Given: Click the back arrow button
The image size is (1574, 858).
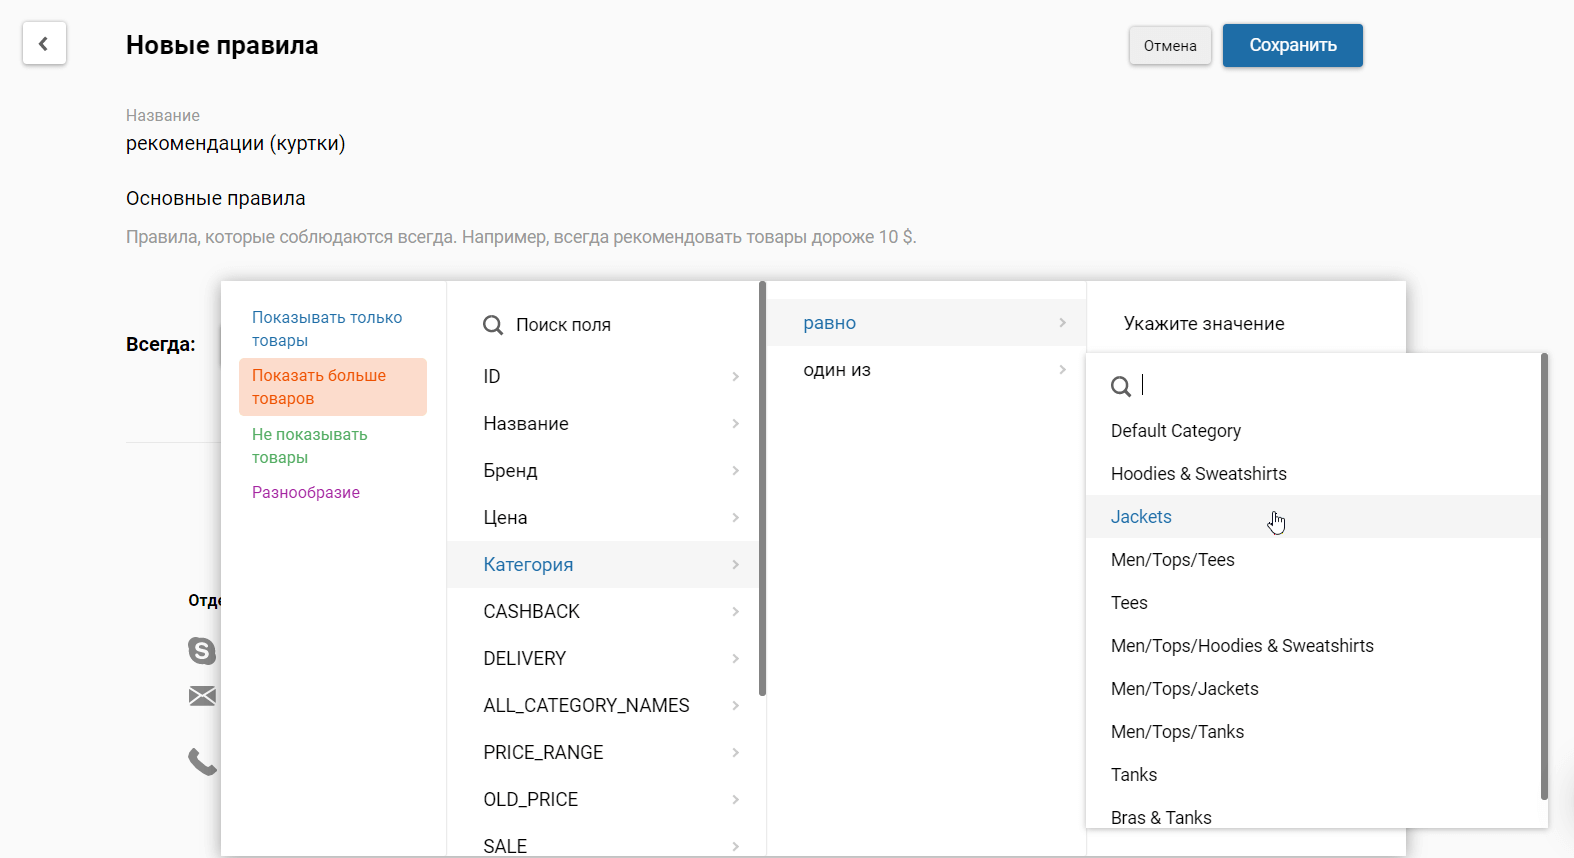Looking at the screenshot, I should coord(44,44).
